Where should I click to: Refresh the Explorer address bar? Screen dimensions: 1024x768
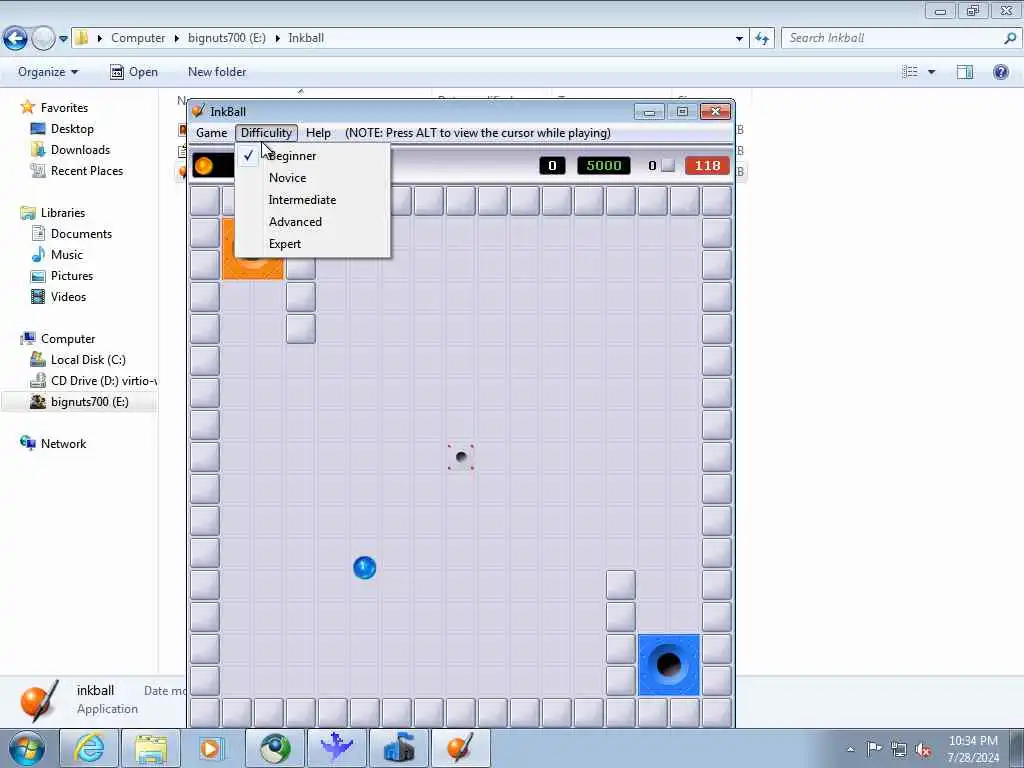762,39
